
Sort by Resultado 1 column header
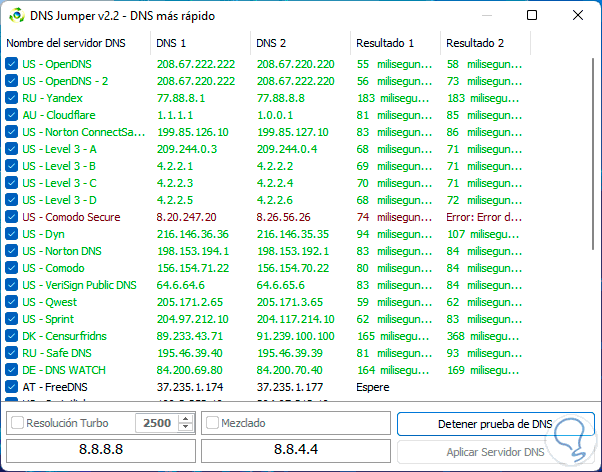[385, 43]
